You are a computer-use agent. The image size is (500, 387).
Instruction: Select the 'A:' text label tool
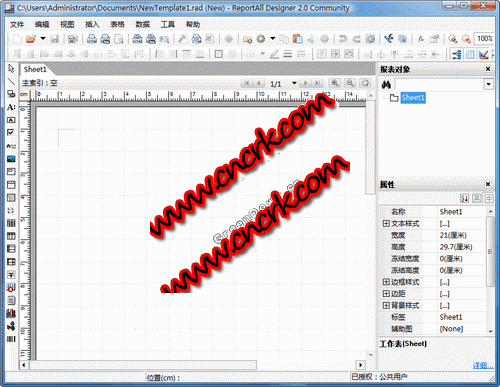tap(11, 107)
